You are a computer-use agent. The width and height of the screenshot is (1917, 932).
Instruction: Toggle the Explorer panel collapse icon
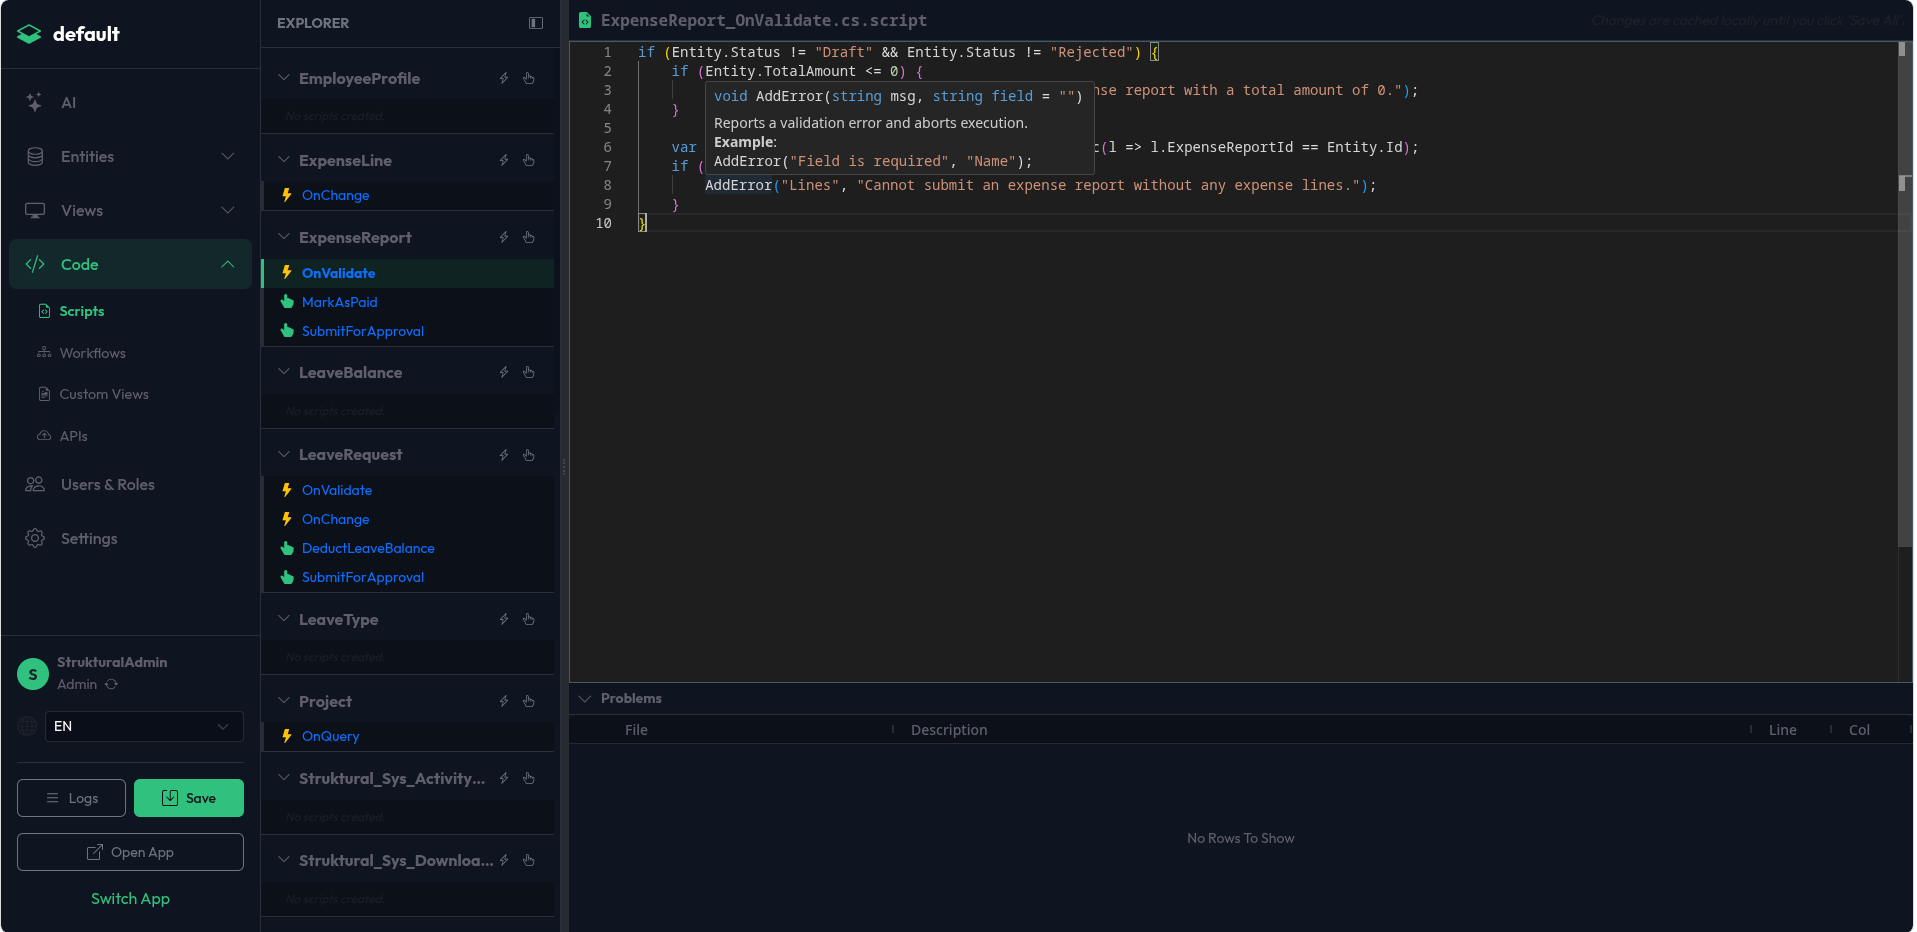tap(536, 23)
